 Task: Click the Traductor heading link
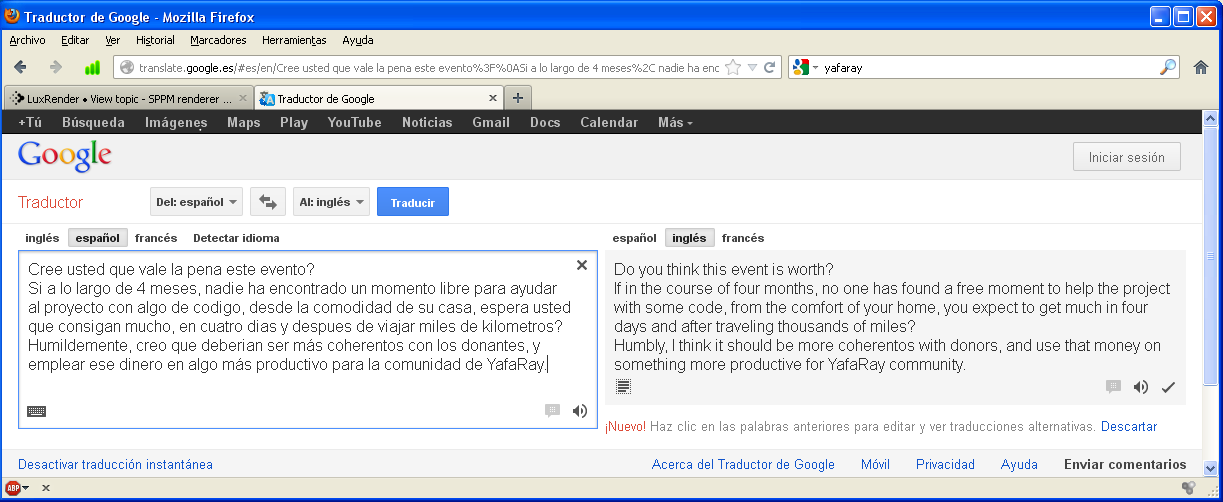pyautogui.click(x=50, y=202)
